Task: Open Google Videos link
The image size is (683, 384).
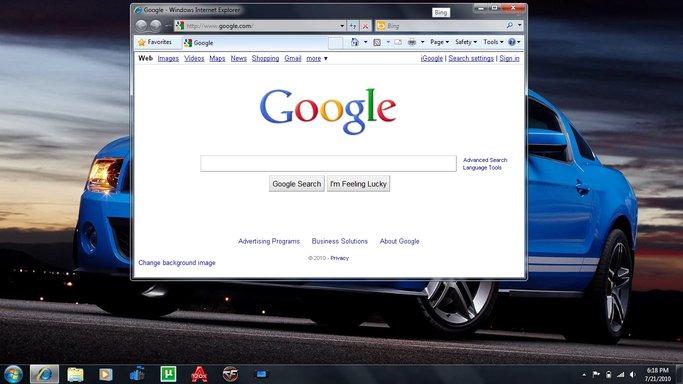Action: pos(194,58)
